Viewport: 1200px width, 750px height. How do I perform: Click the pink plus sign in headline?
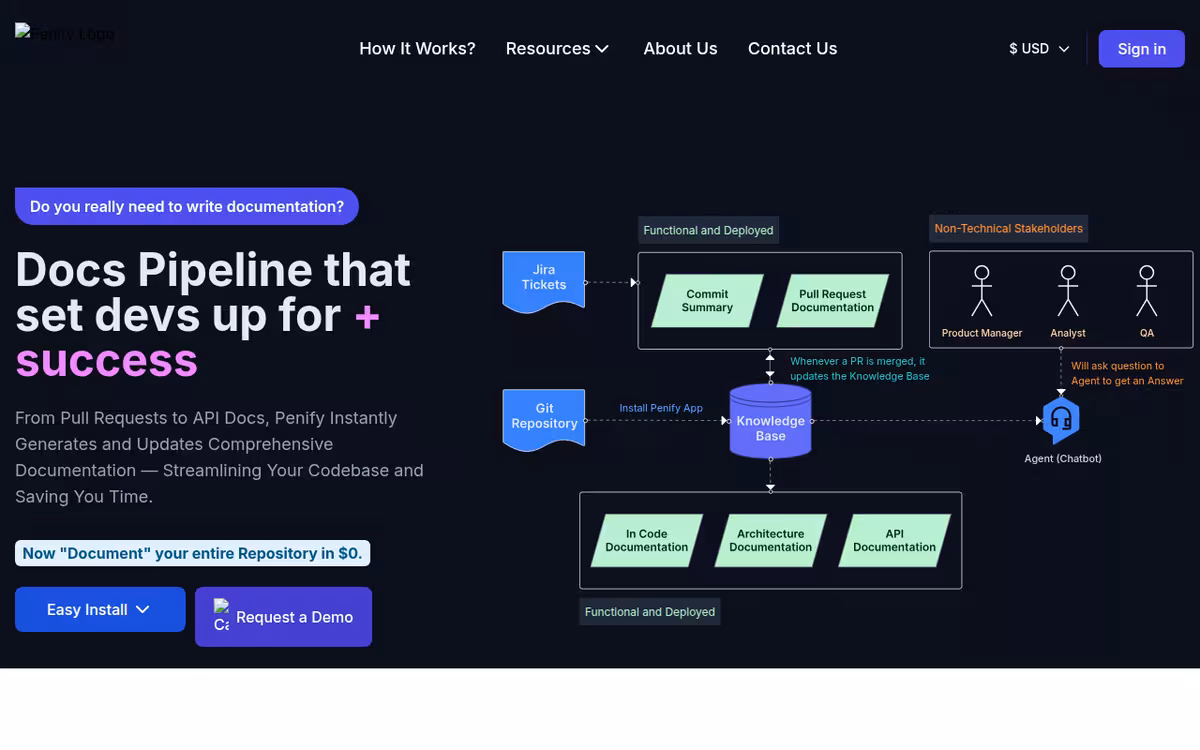tap(367, 316)
